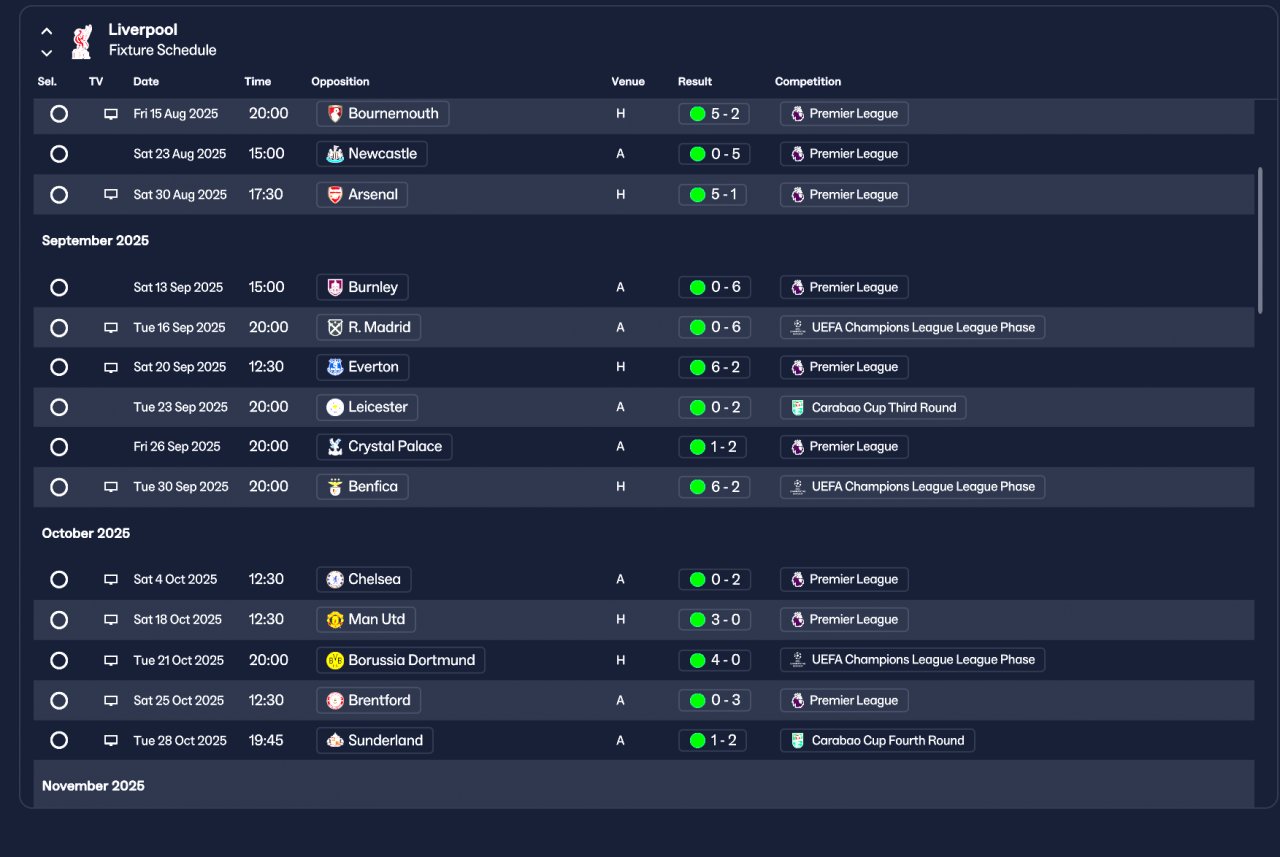The width and height of the screenshot is (1280, 857).
Task: Collapse the September 2025 month group
Action: [95, 241]
